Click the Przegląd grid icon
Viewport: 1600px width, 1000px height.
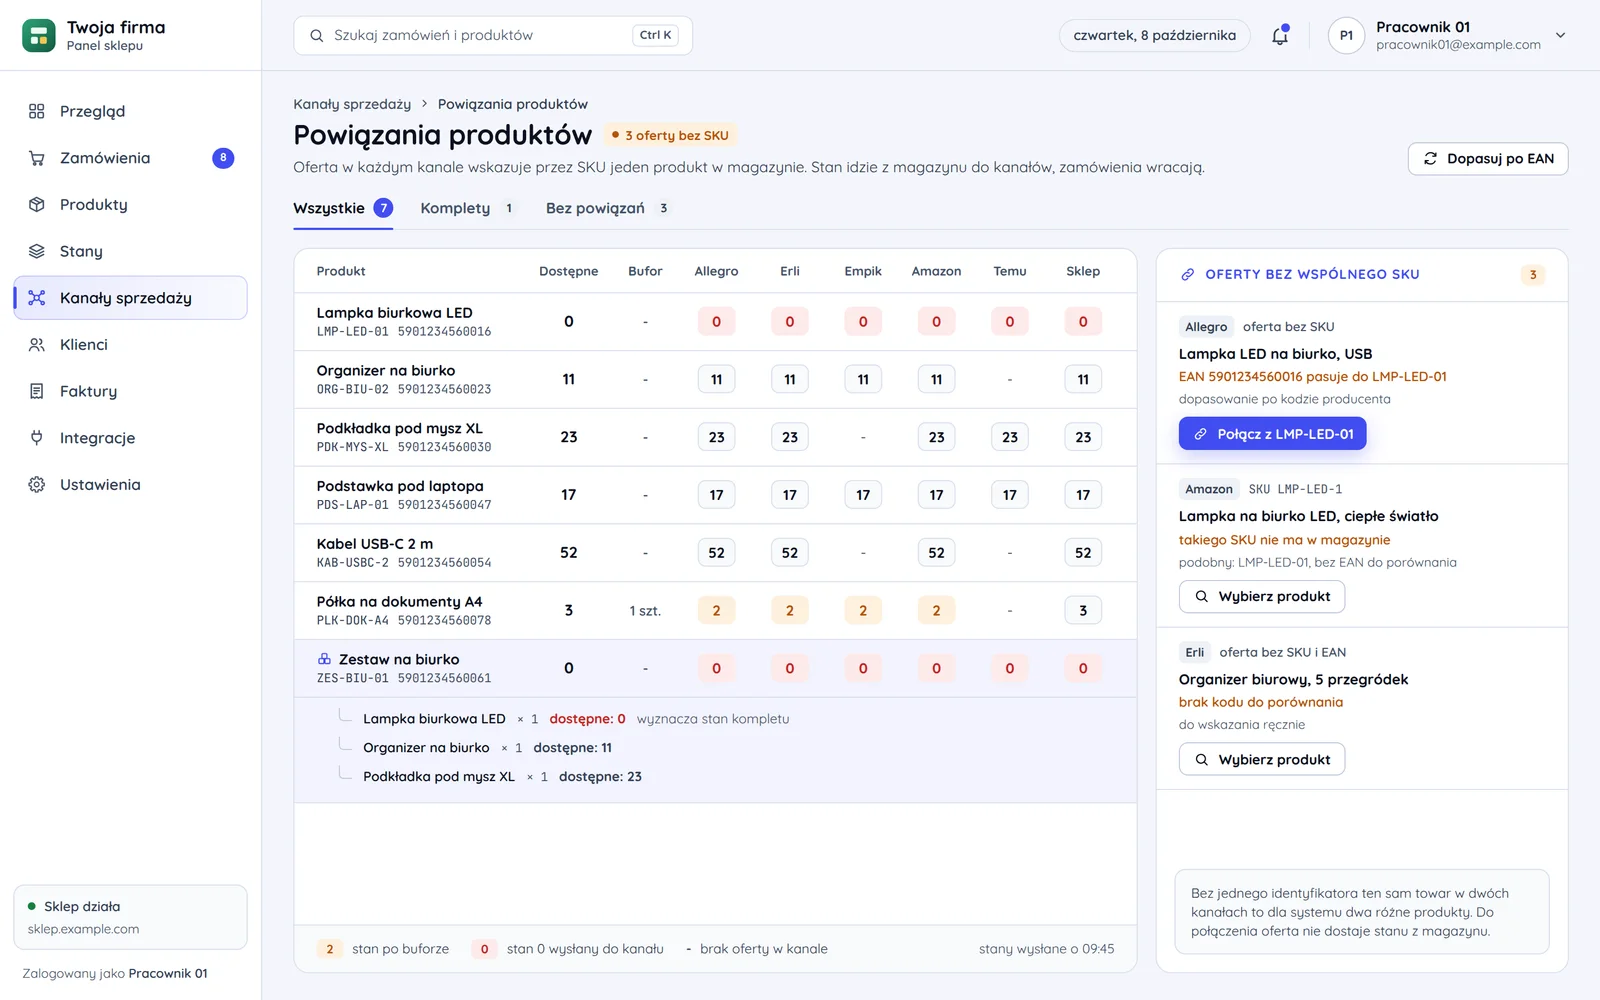click(x=37, y=111)
